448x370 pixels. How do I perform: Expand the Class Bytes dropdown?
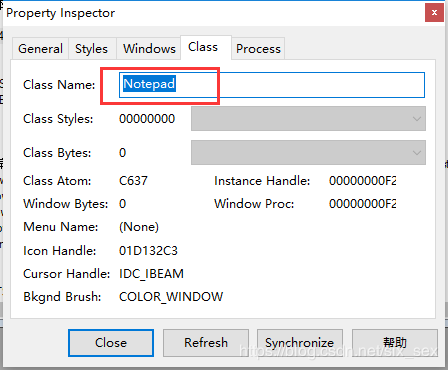[x=308, y=153]
